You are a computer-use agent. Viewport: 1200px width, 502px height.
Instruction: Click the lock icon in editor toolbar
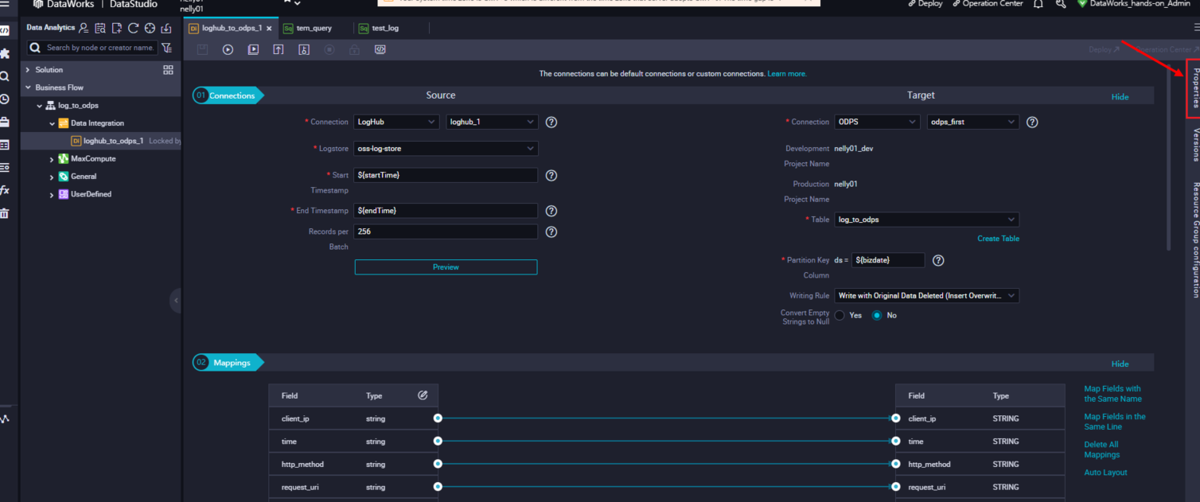(354, 49)
